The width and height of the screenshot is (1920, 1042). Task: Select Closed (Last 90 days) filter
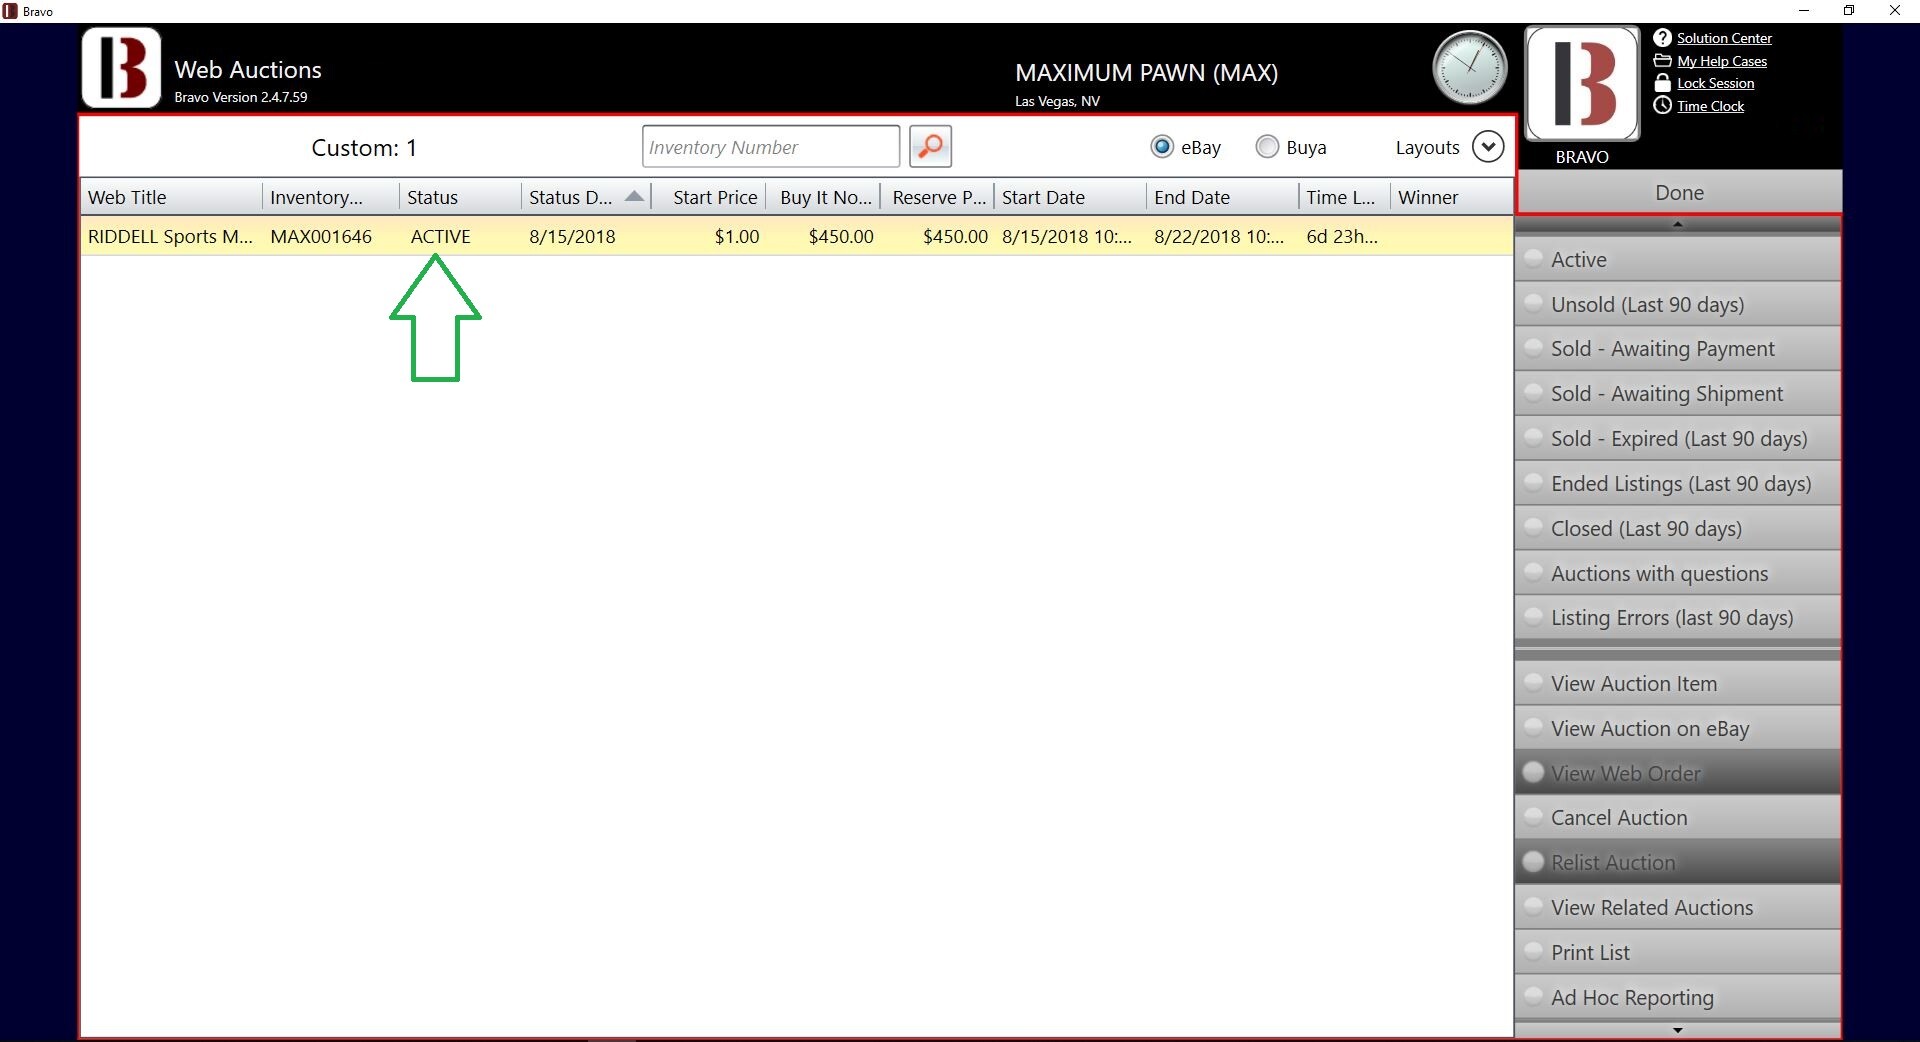pos(1678,529)
